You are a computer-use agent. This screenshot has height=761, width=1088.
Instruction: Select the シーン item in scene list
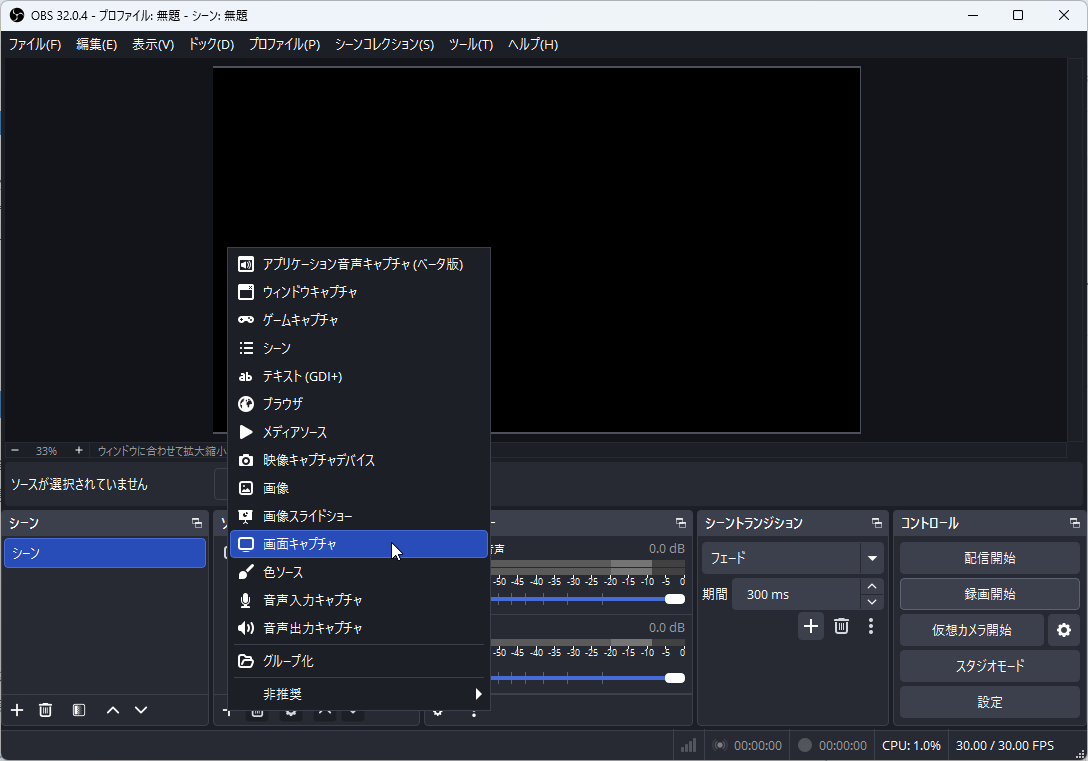[x=105, y=553]
